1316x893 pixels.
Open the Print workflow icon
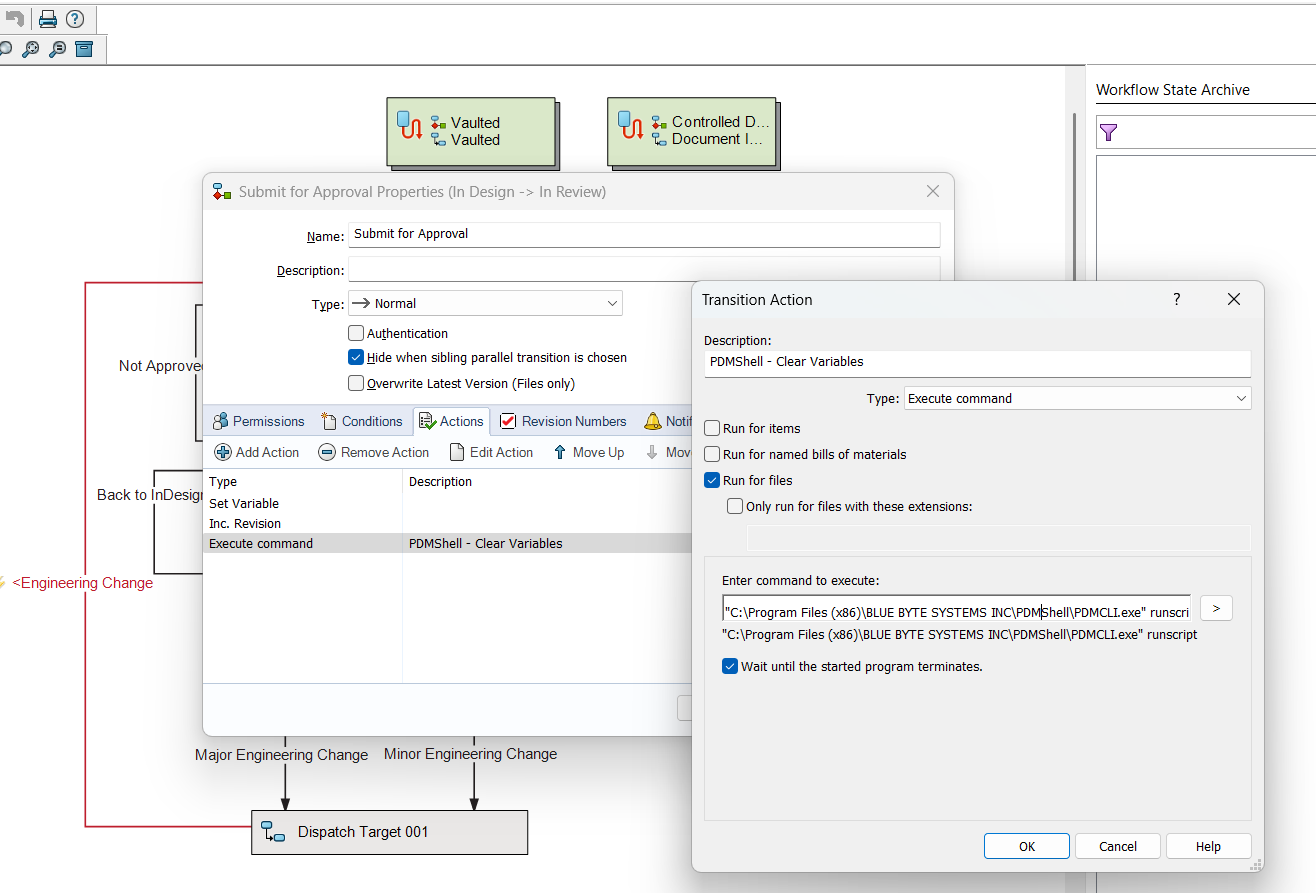pyautogui.click(x=47, y=17)
